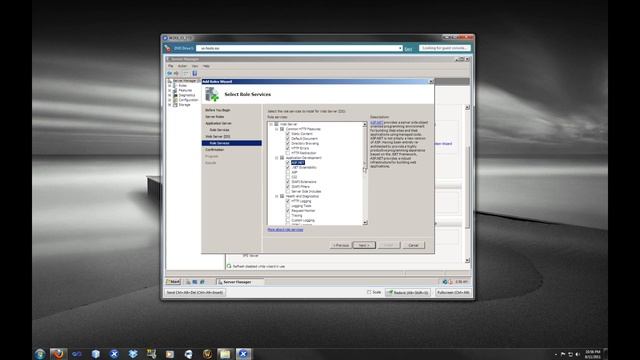Screen dimensions: 640x360
Task: Click the volume icon in the system tray
Action: click(578, 354)
